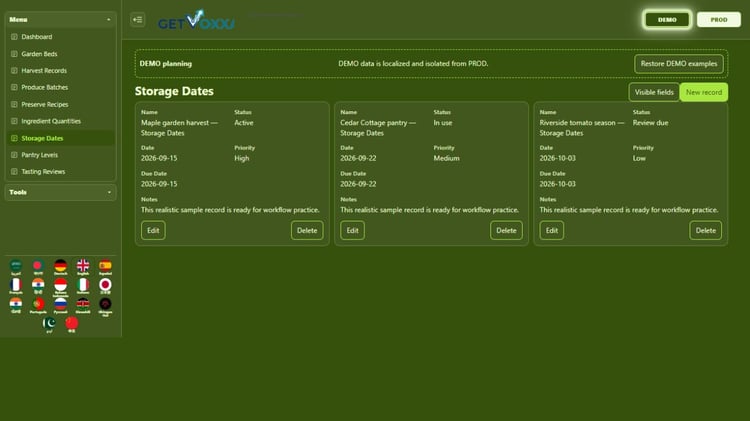Switch to DEMO environment mode

[667, 20]
